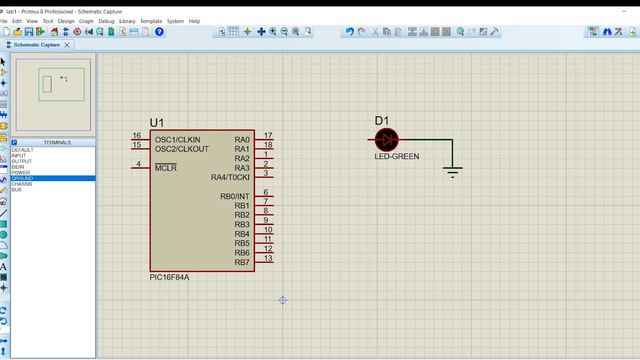Open the Help menu
This screenshot has height=360, width=640.
point(194,21)
